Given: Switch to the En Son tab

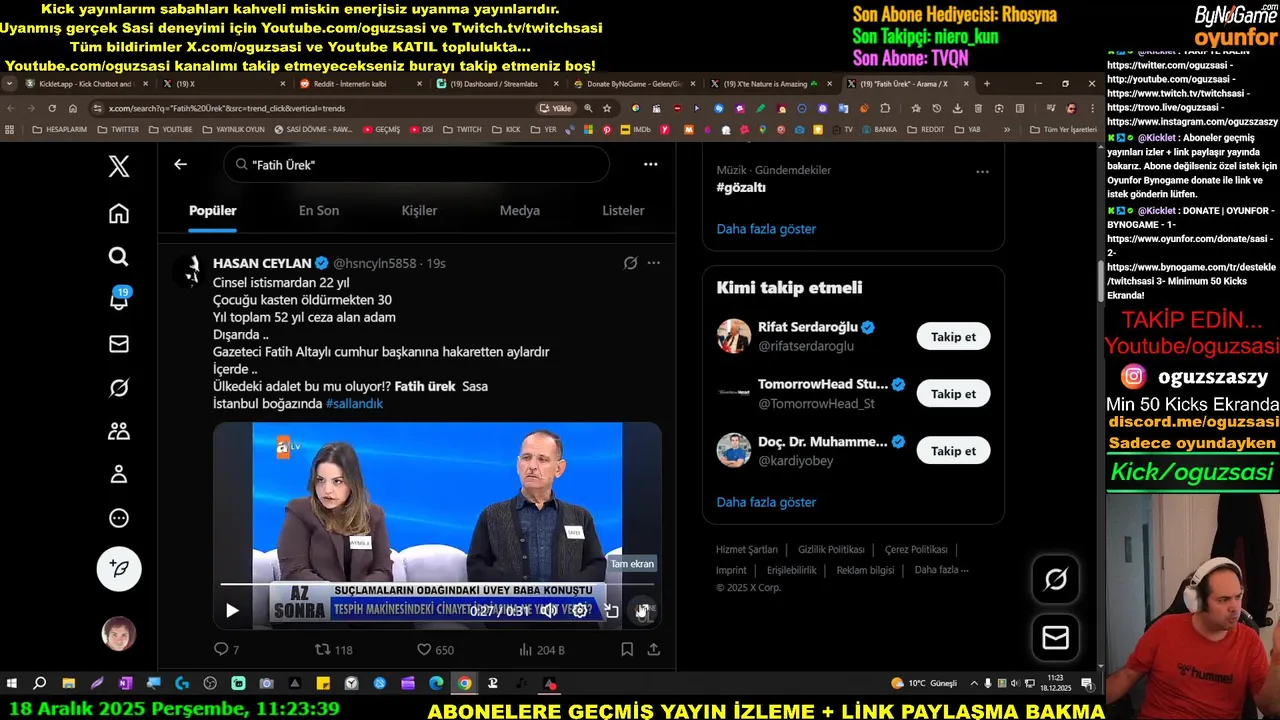Looking at the screenshot, I should coord(319,210).
